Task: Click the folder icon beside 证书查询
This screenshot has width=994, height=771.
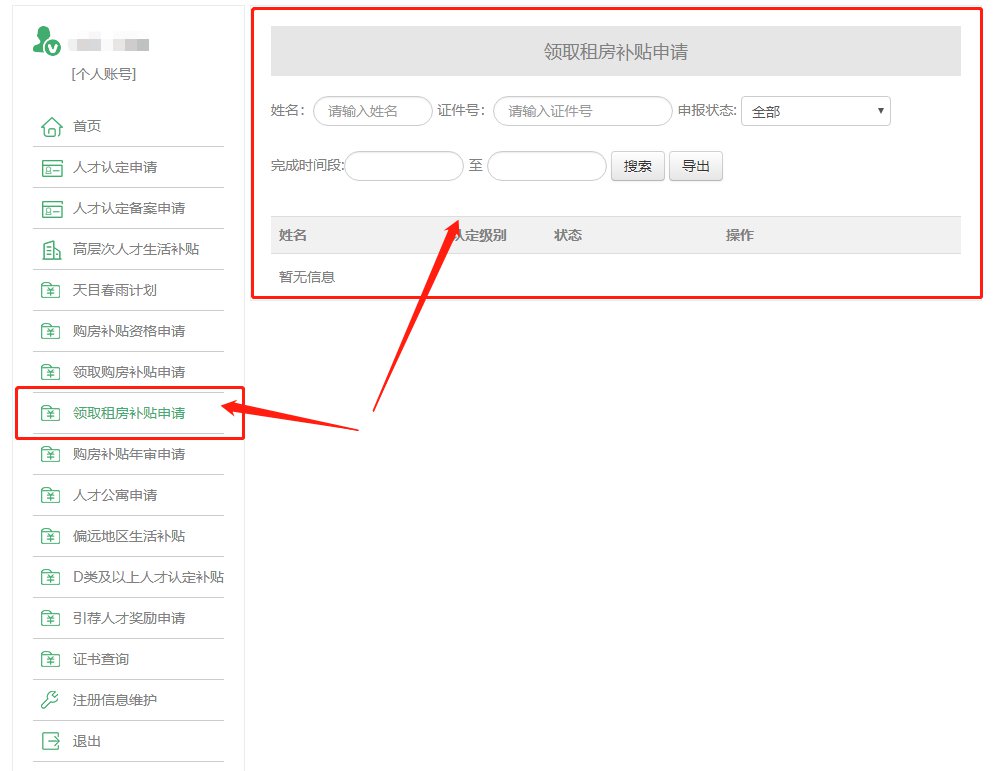Action: pyautogui.click(x=51, y=659)
